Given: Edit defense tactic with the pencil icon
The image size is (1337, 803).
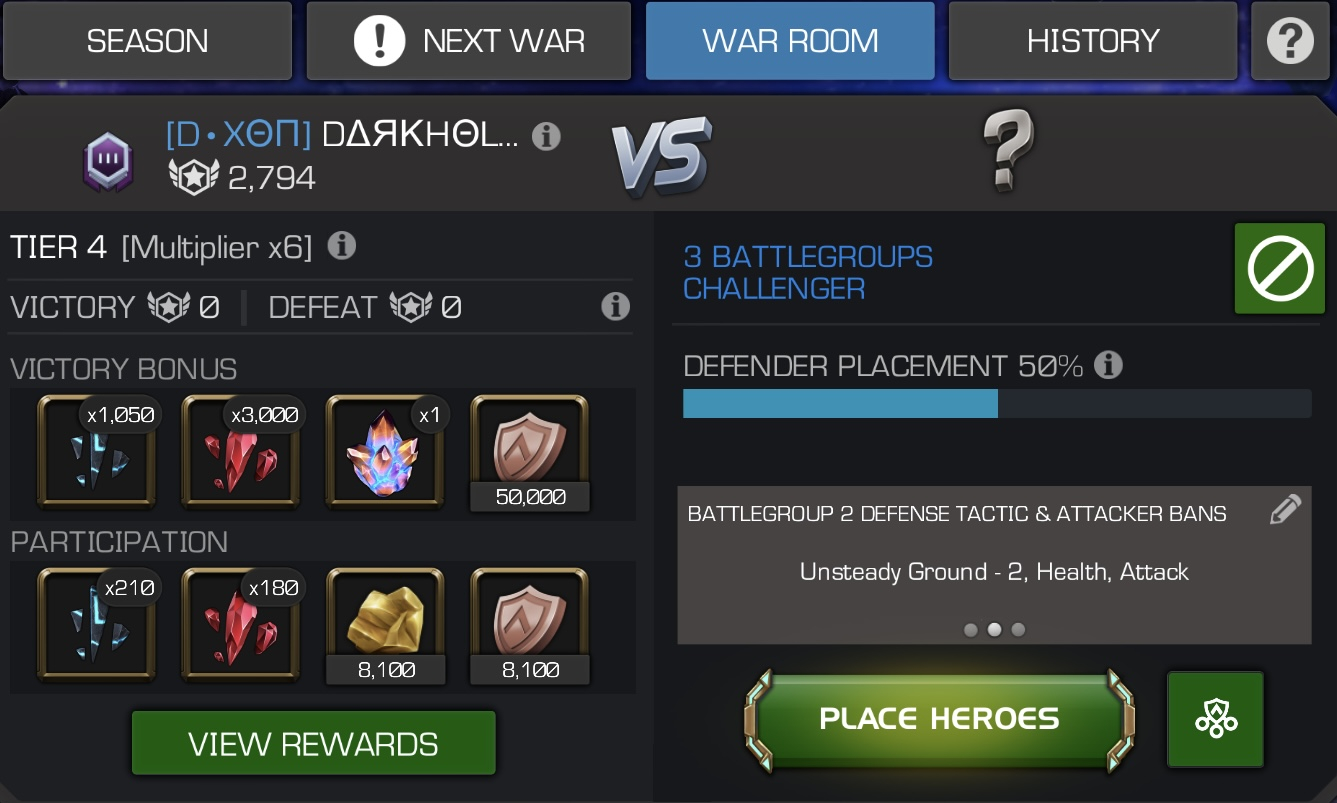Looking at the screenshot, I should tap(1285, 510).
